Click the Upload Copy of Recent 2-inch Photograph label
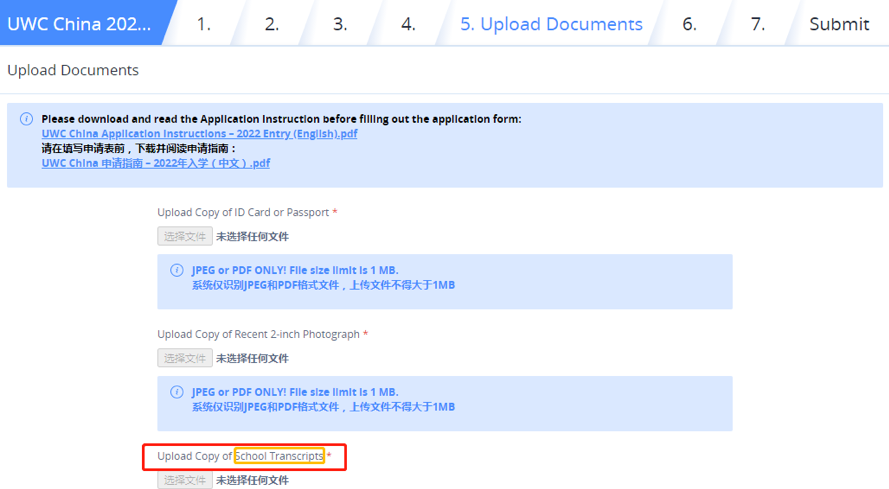889x489 pixels. tap(263, 334)
